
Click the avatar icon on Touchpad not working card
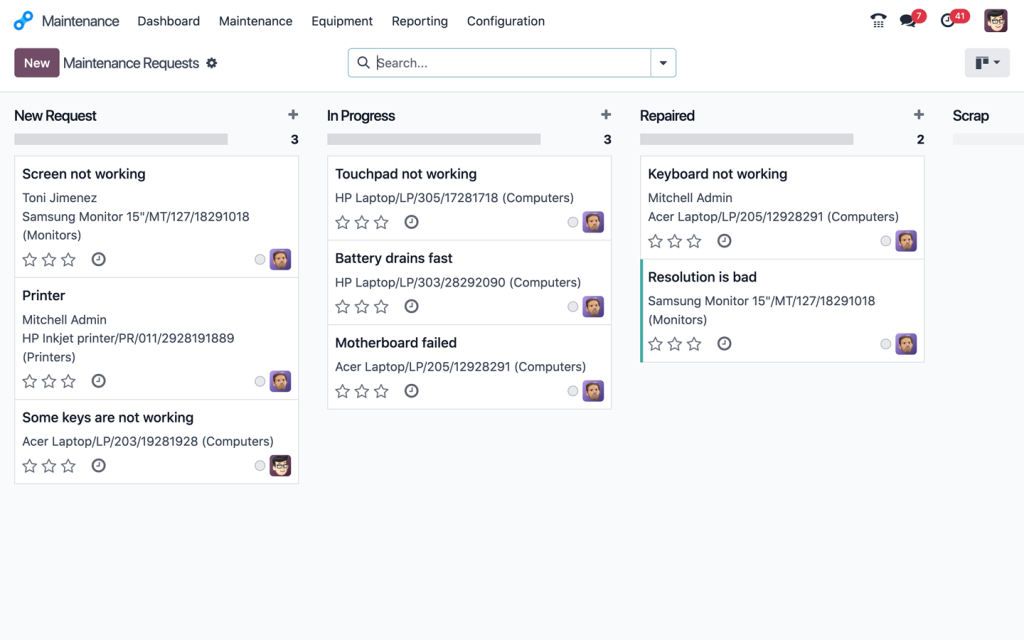pyautogui.click(x=593, y=222)
